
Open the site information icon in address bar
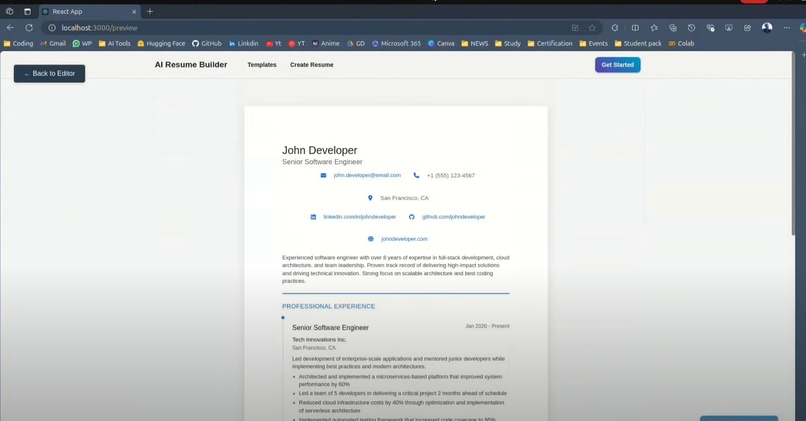[52, 28]
